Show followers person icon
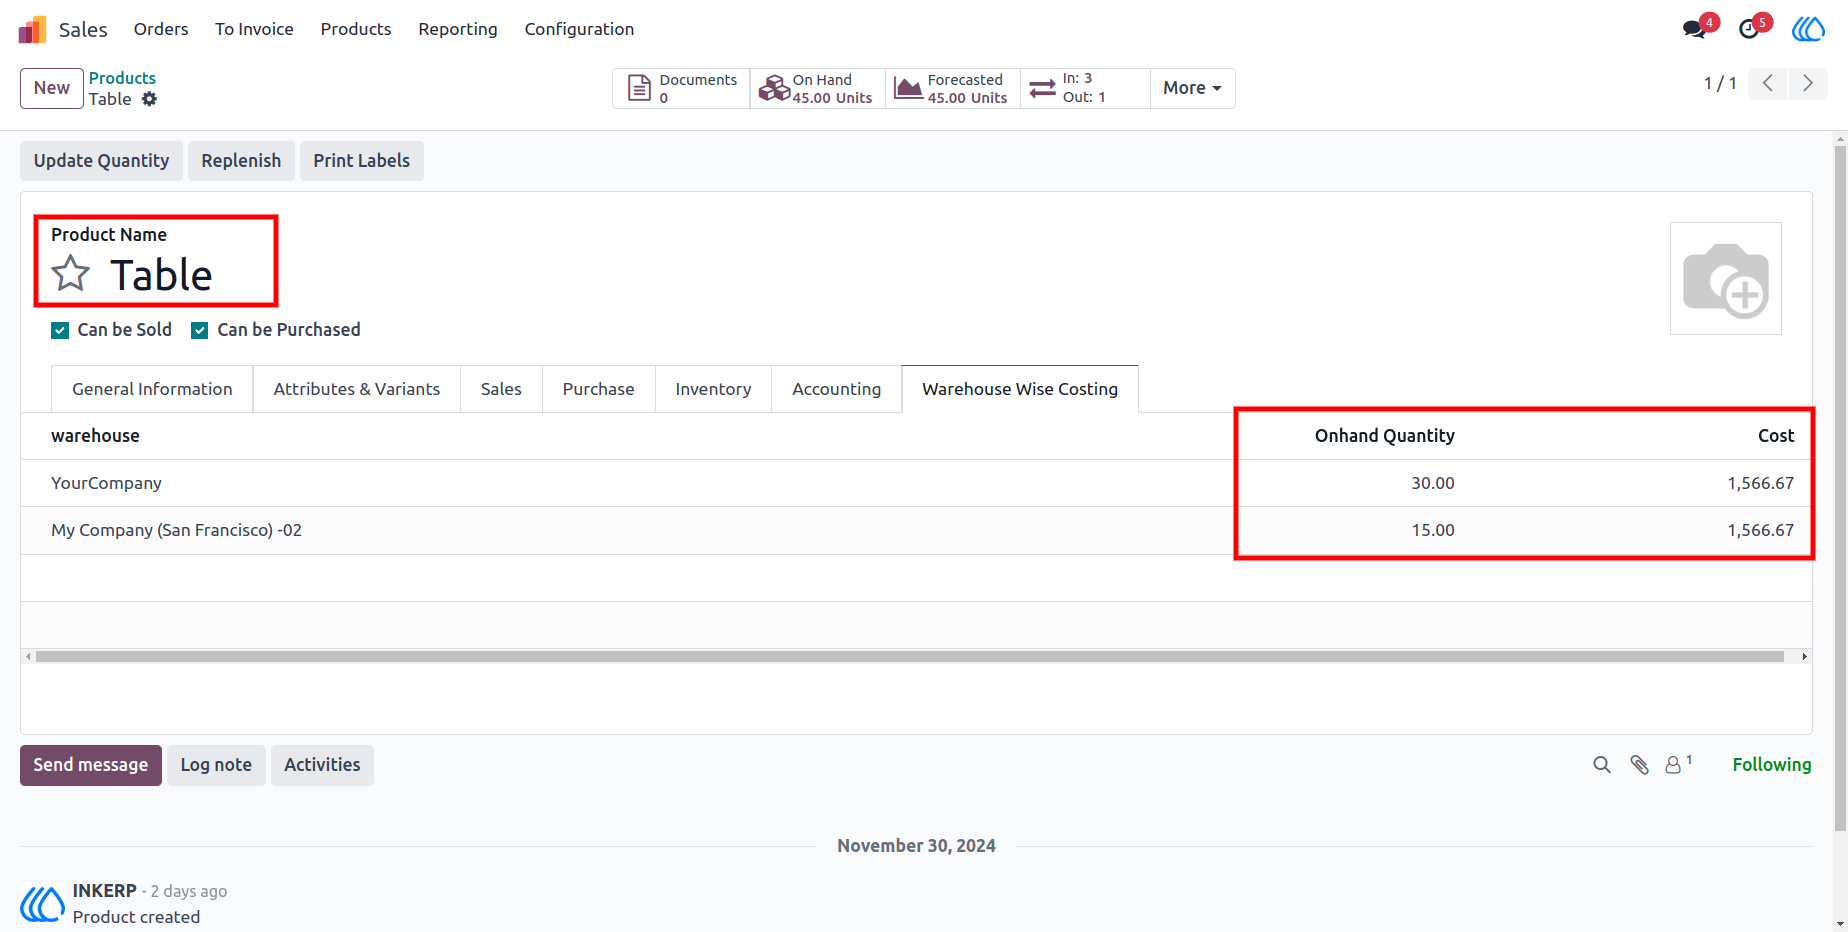Image resolution: width=1848 pixels, height=932 pixels. click(x=1678, y=764)
